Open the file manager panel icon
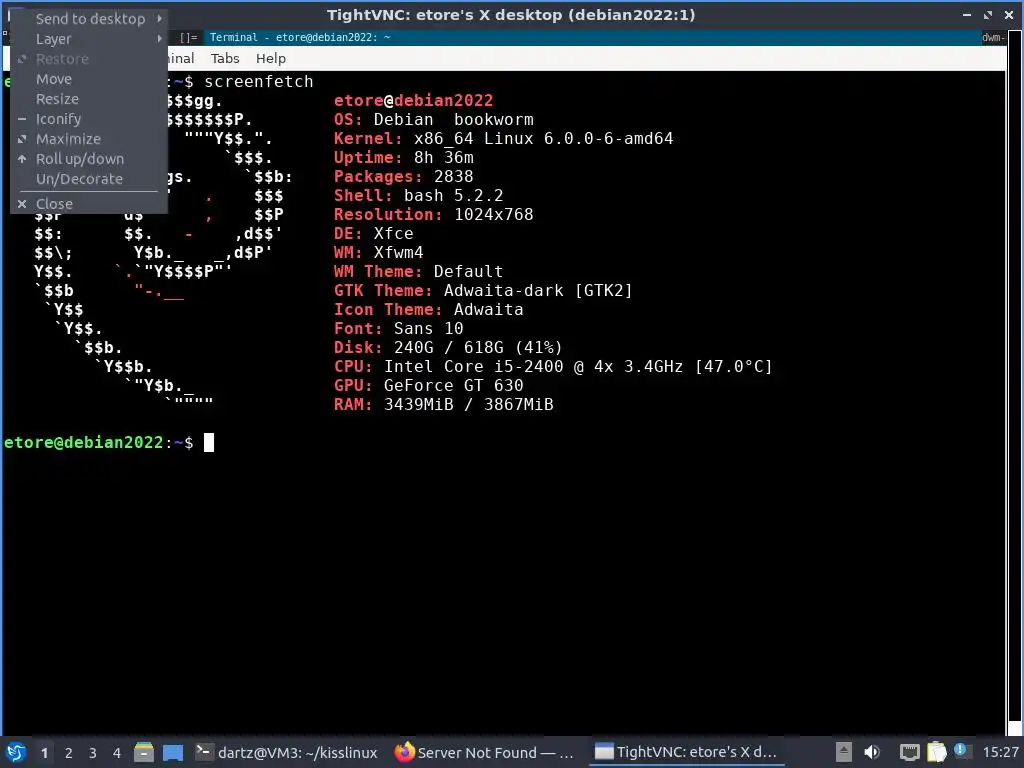Viewport: 1024px width, 768px height. tap(144, 752)
